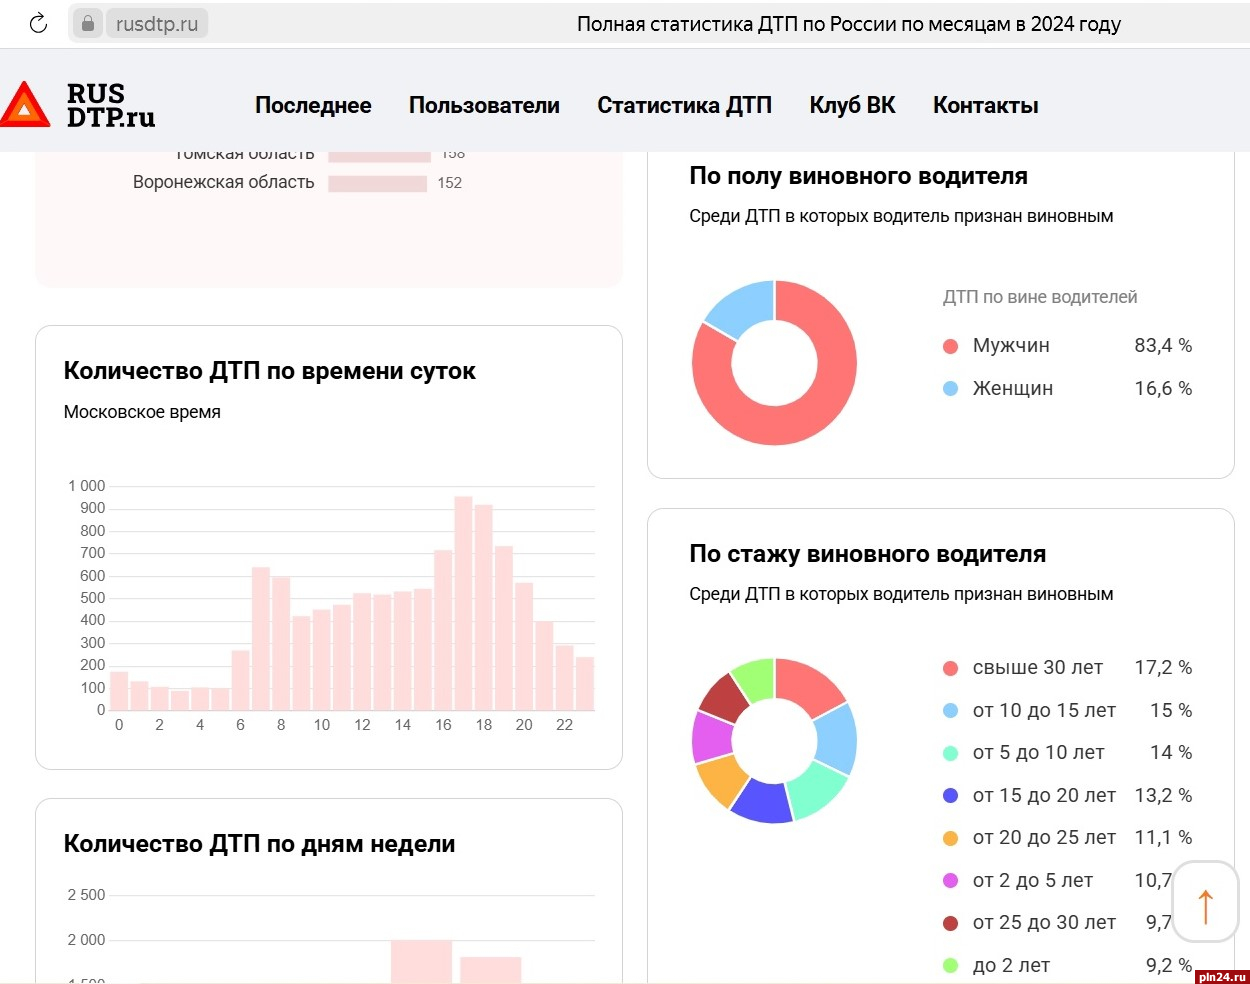Viewport: 1250px width, 984px height.
Task: Click the от 10 до 15 лет legend dot
Action: coord(950,711)
